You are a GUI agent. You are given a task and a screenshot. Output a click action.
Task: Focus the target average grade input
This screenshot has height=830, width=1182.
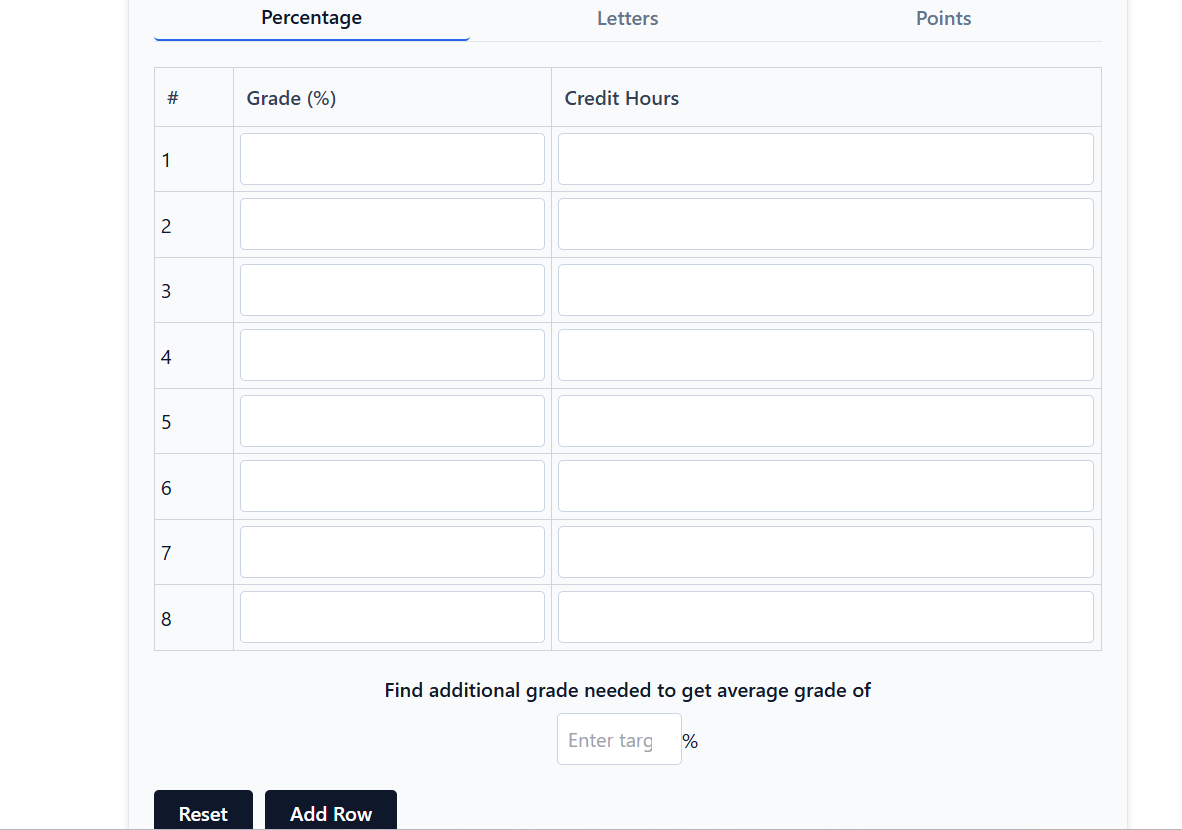click(619, 740)
